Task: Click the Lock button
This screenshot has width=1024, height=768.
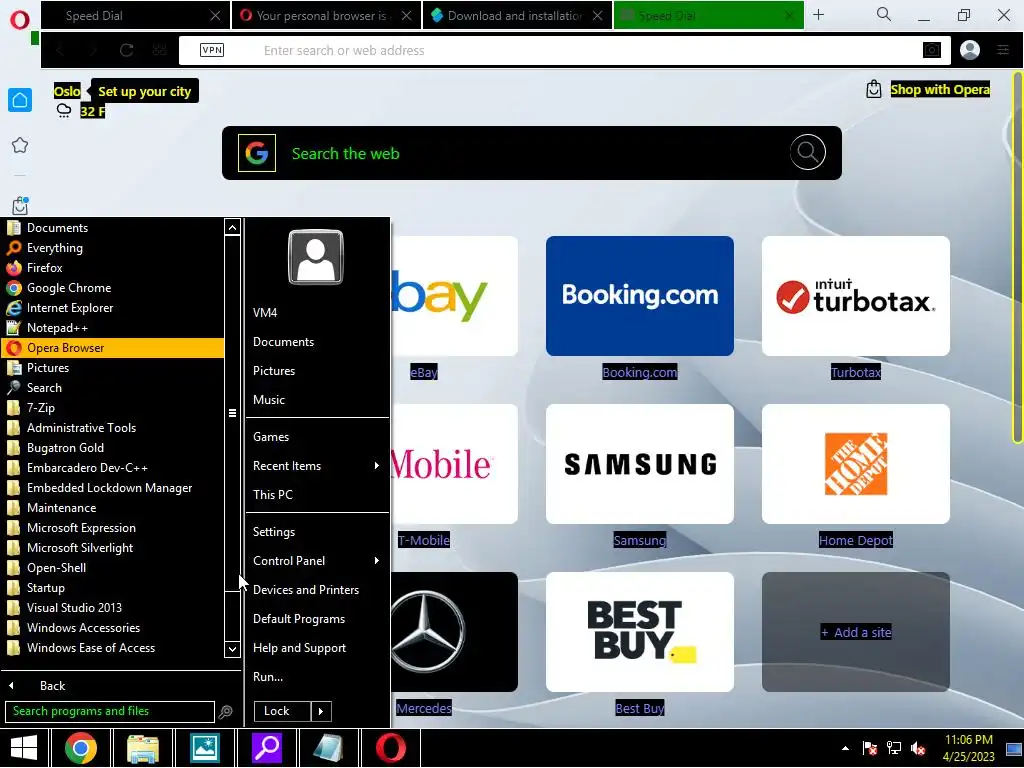Action: (281, 711)
